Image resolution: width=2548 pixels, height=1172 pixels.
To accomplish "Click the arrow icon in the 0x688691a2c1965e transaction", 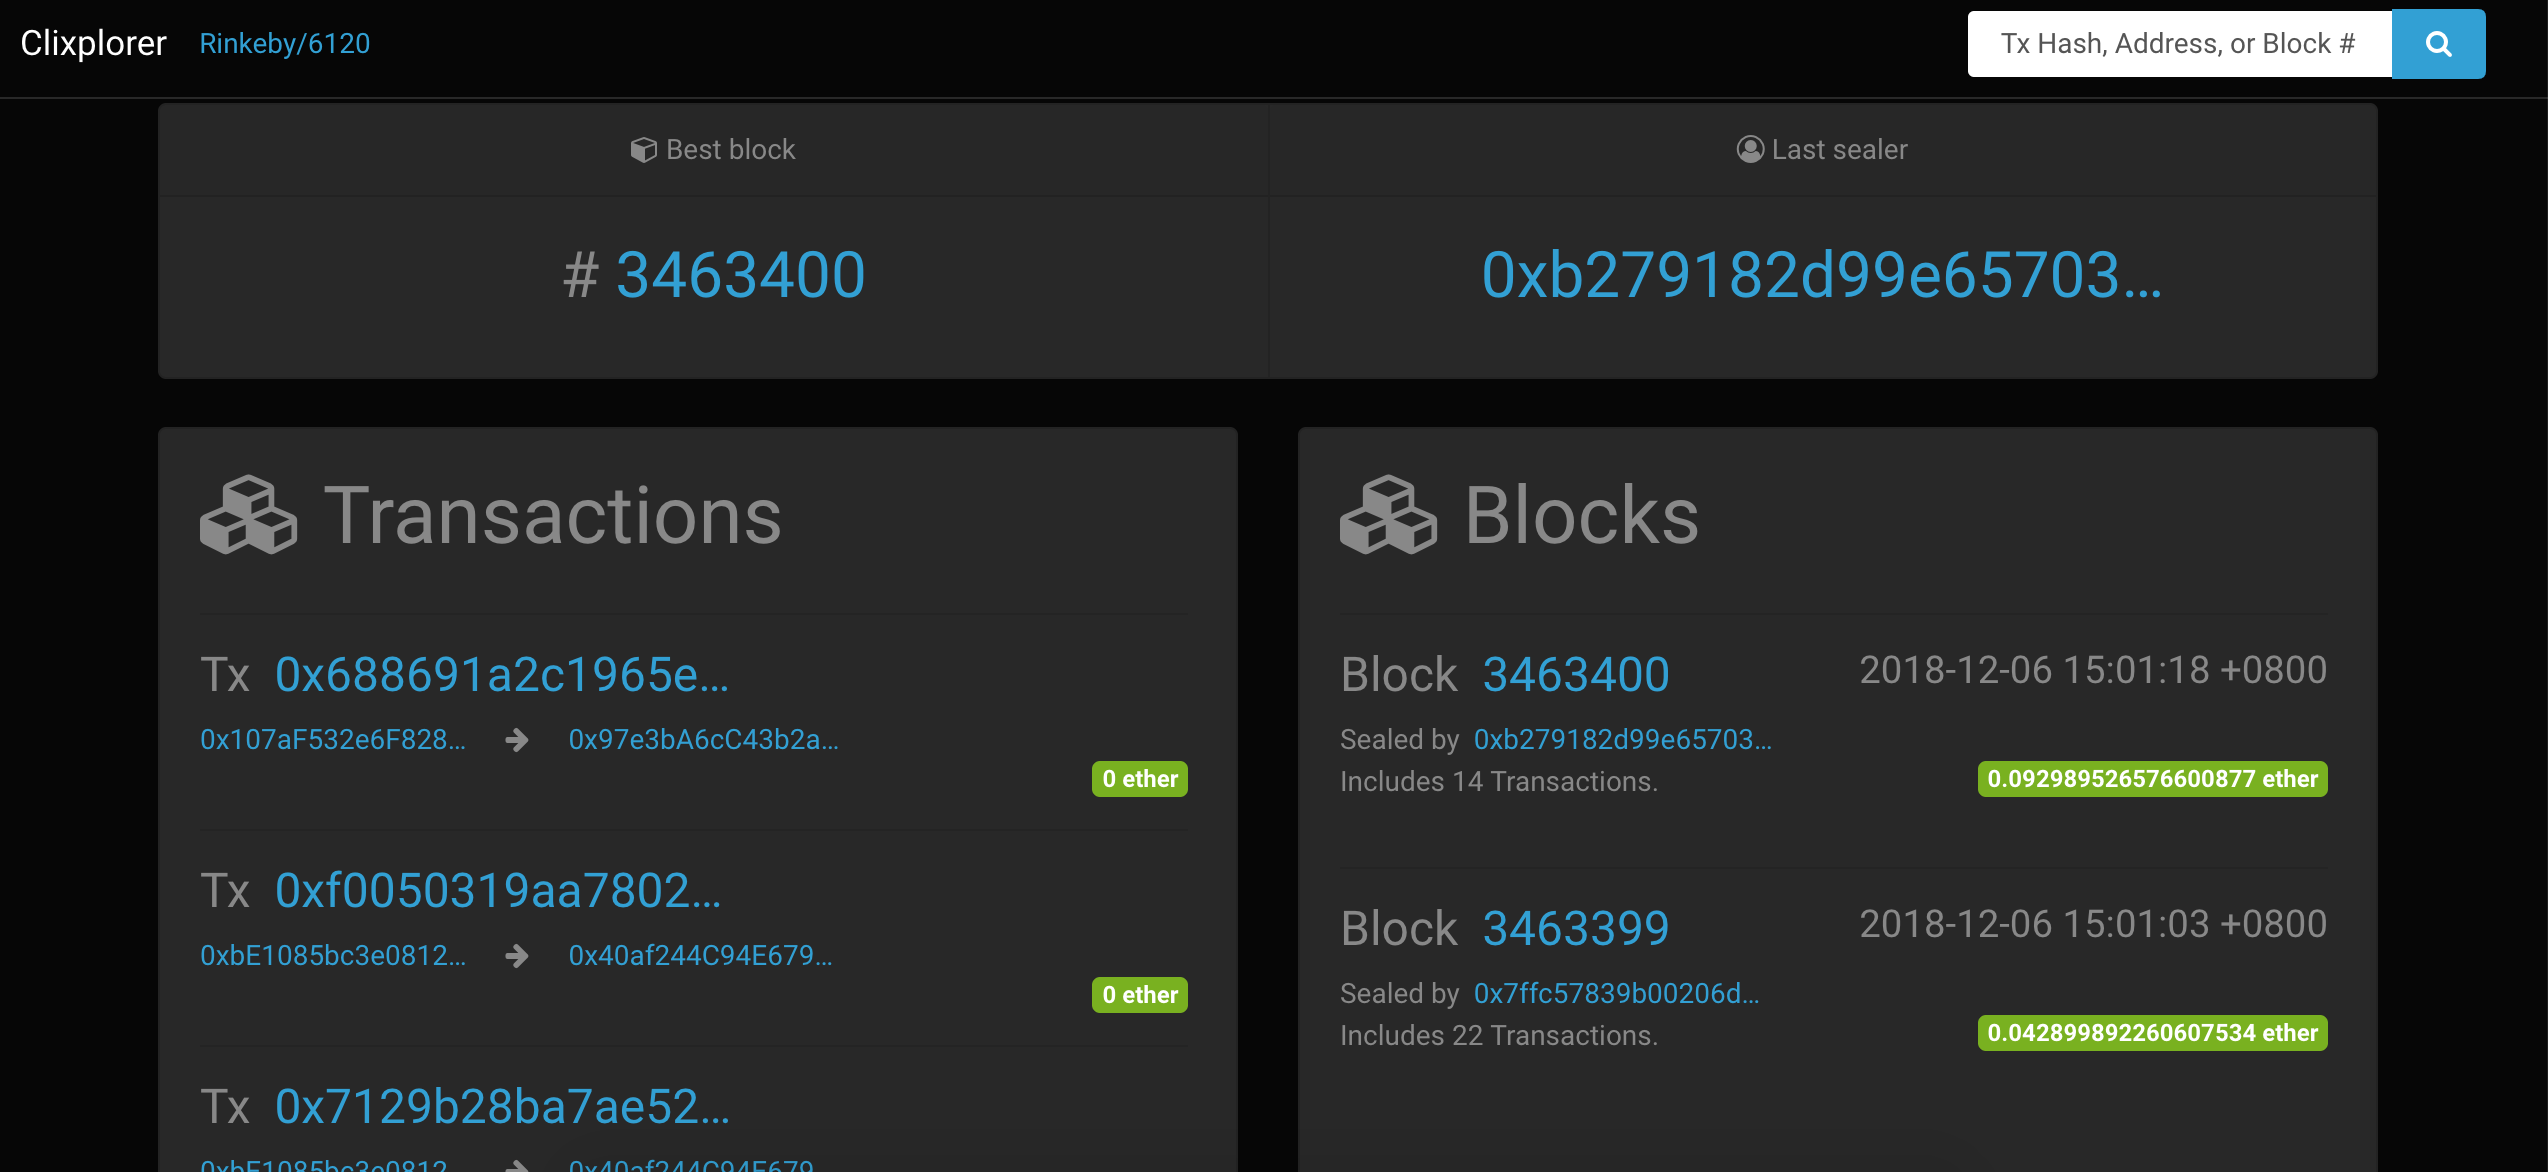I will click(x=517, y=740).
